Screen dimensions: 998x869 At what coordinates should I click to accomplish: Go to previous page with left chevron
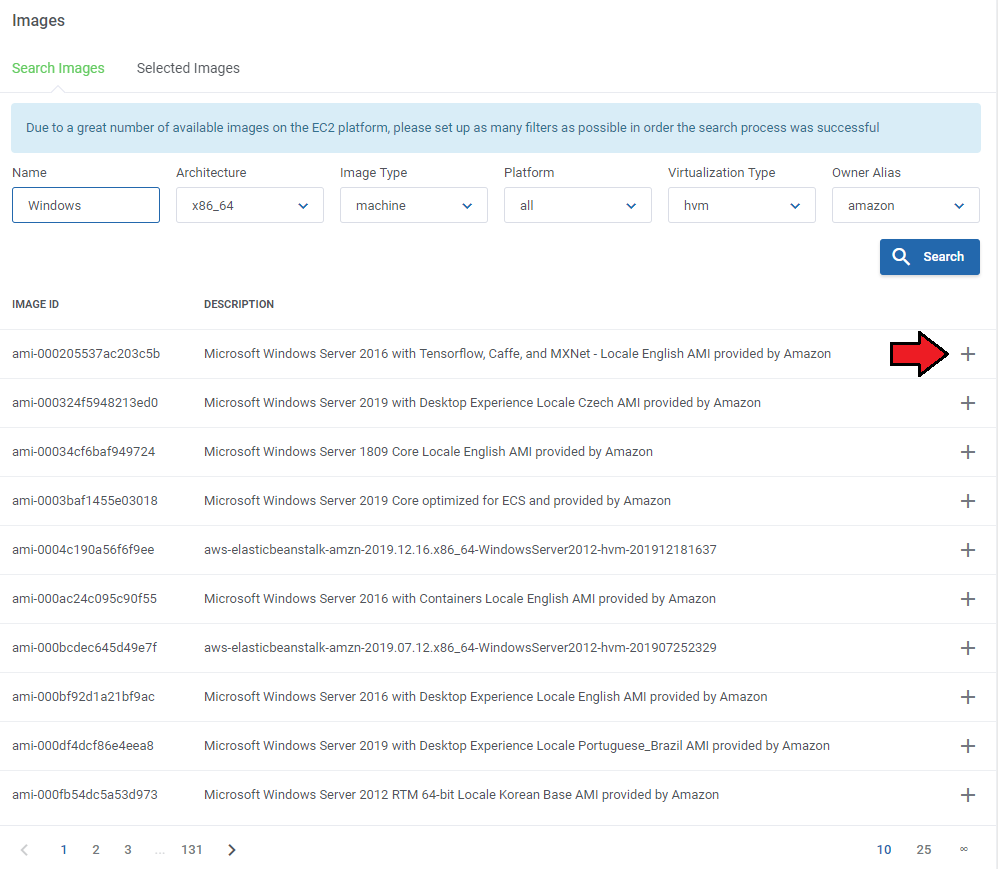point(24,850)
